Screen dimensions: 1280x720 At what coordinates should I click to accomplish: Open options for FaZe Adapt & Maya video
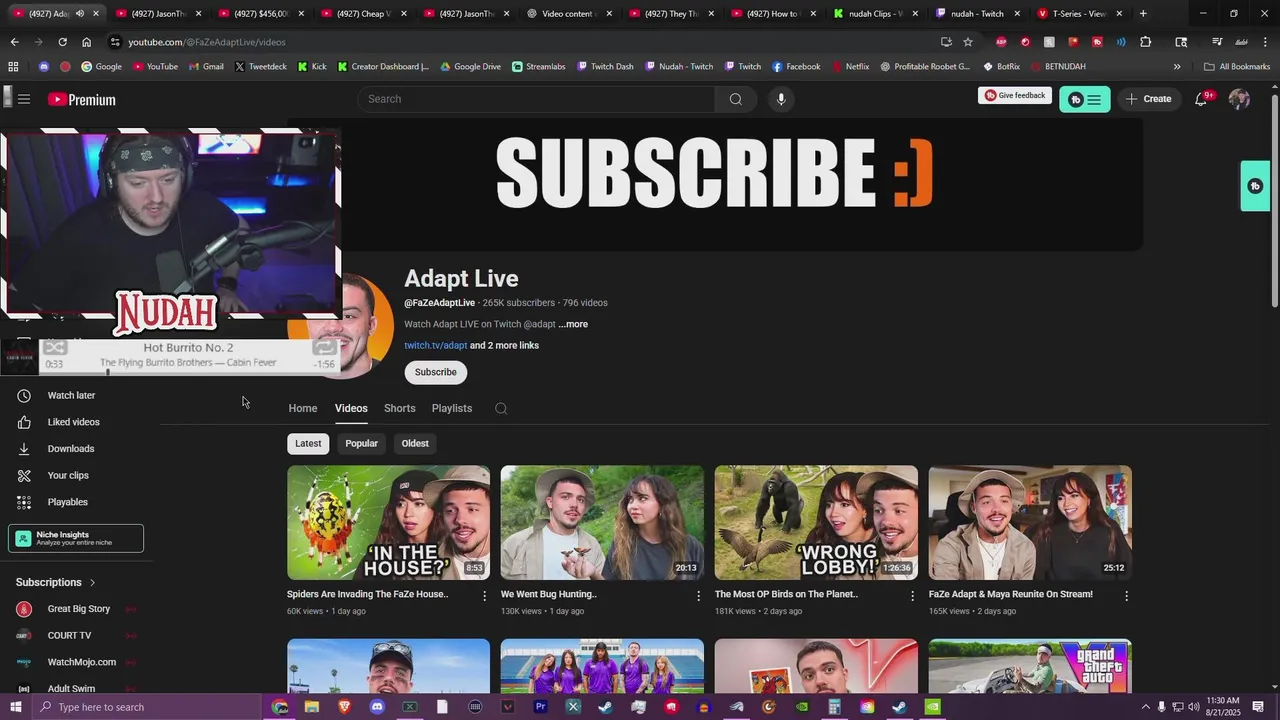1126,595
